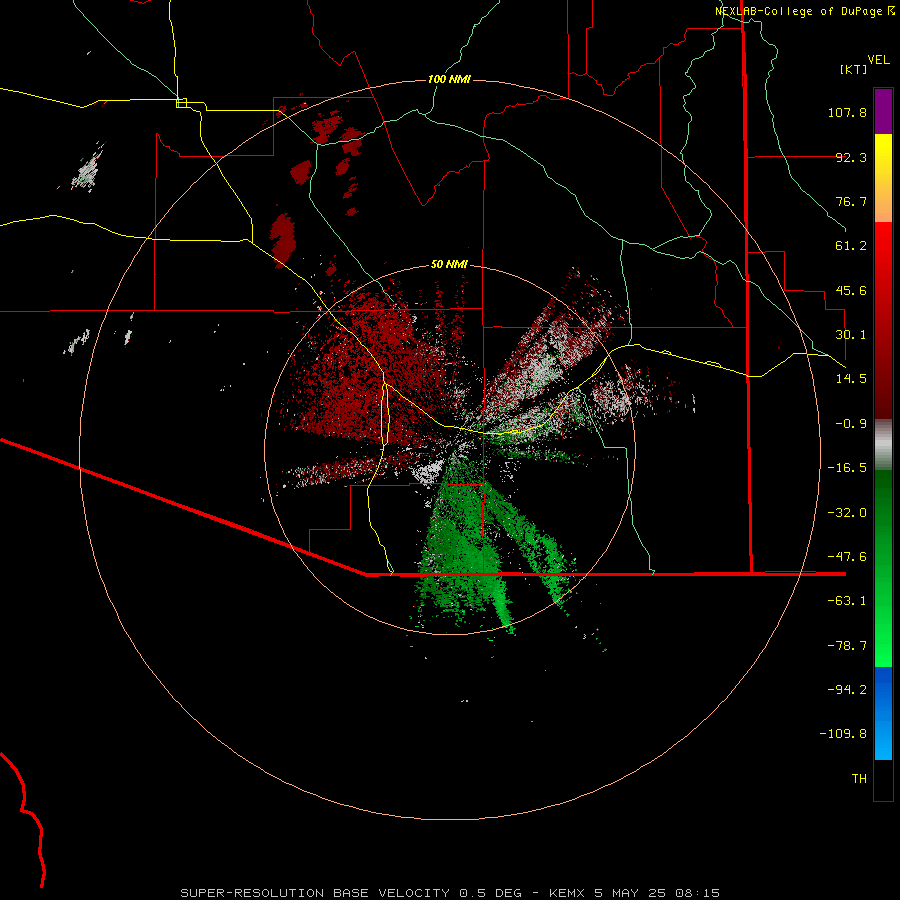Image resolution: width=900 pixels, height=900 pixels.
Task: Select the -109.8 velocity scale value
Action: (x=843, y=734)
